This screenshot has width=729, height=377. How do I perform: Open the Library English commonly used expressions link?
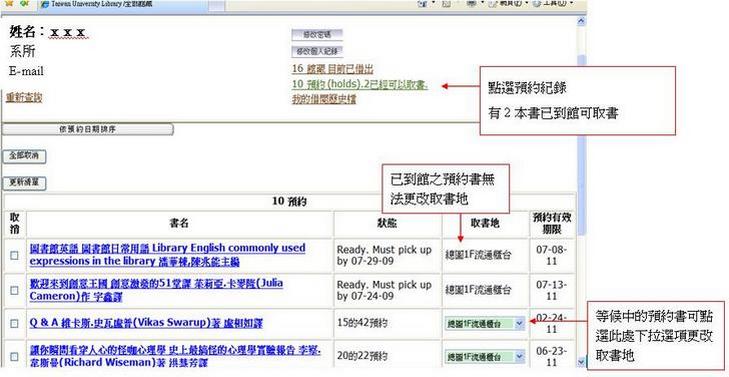click(x=167, y=254)
